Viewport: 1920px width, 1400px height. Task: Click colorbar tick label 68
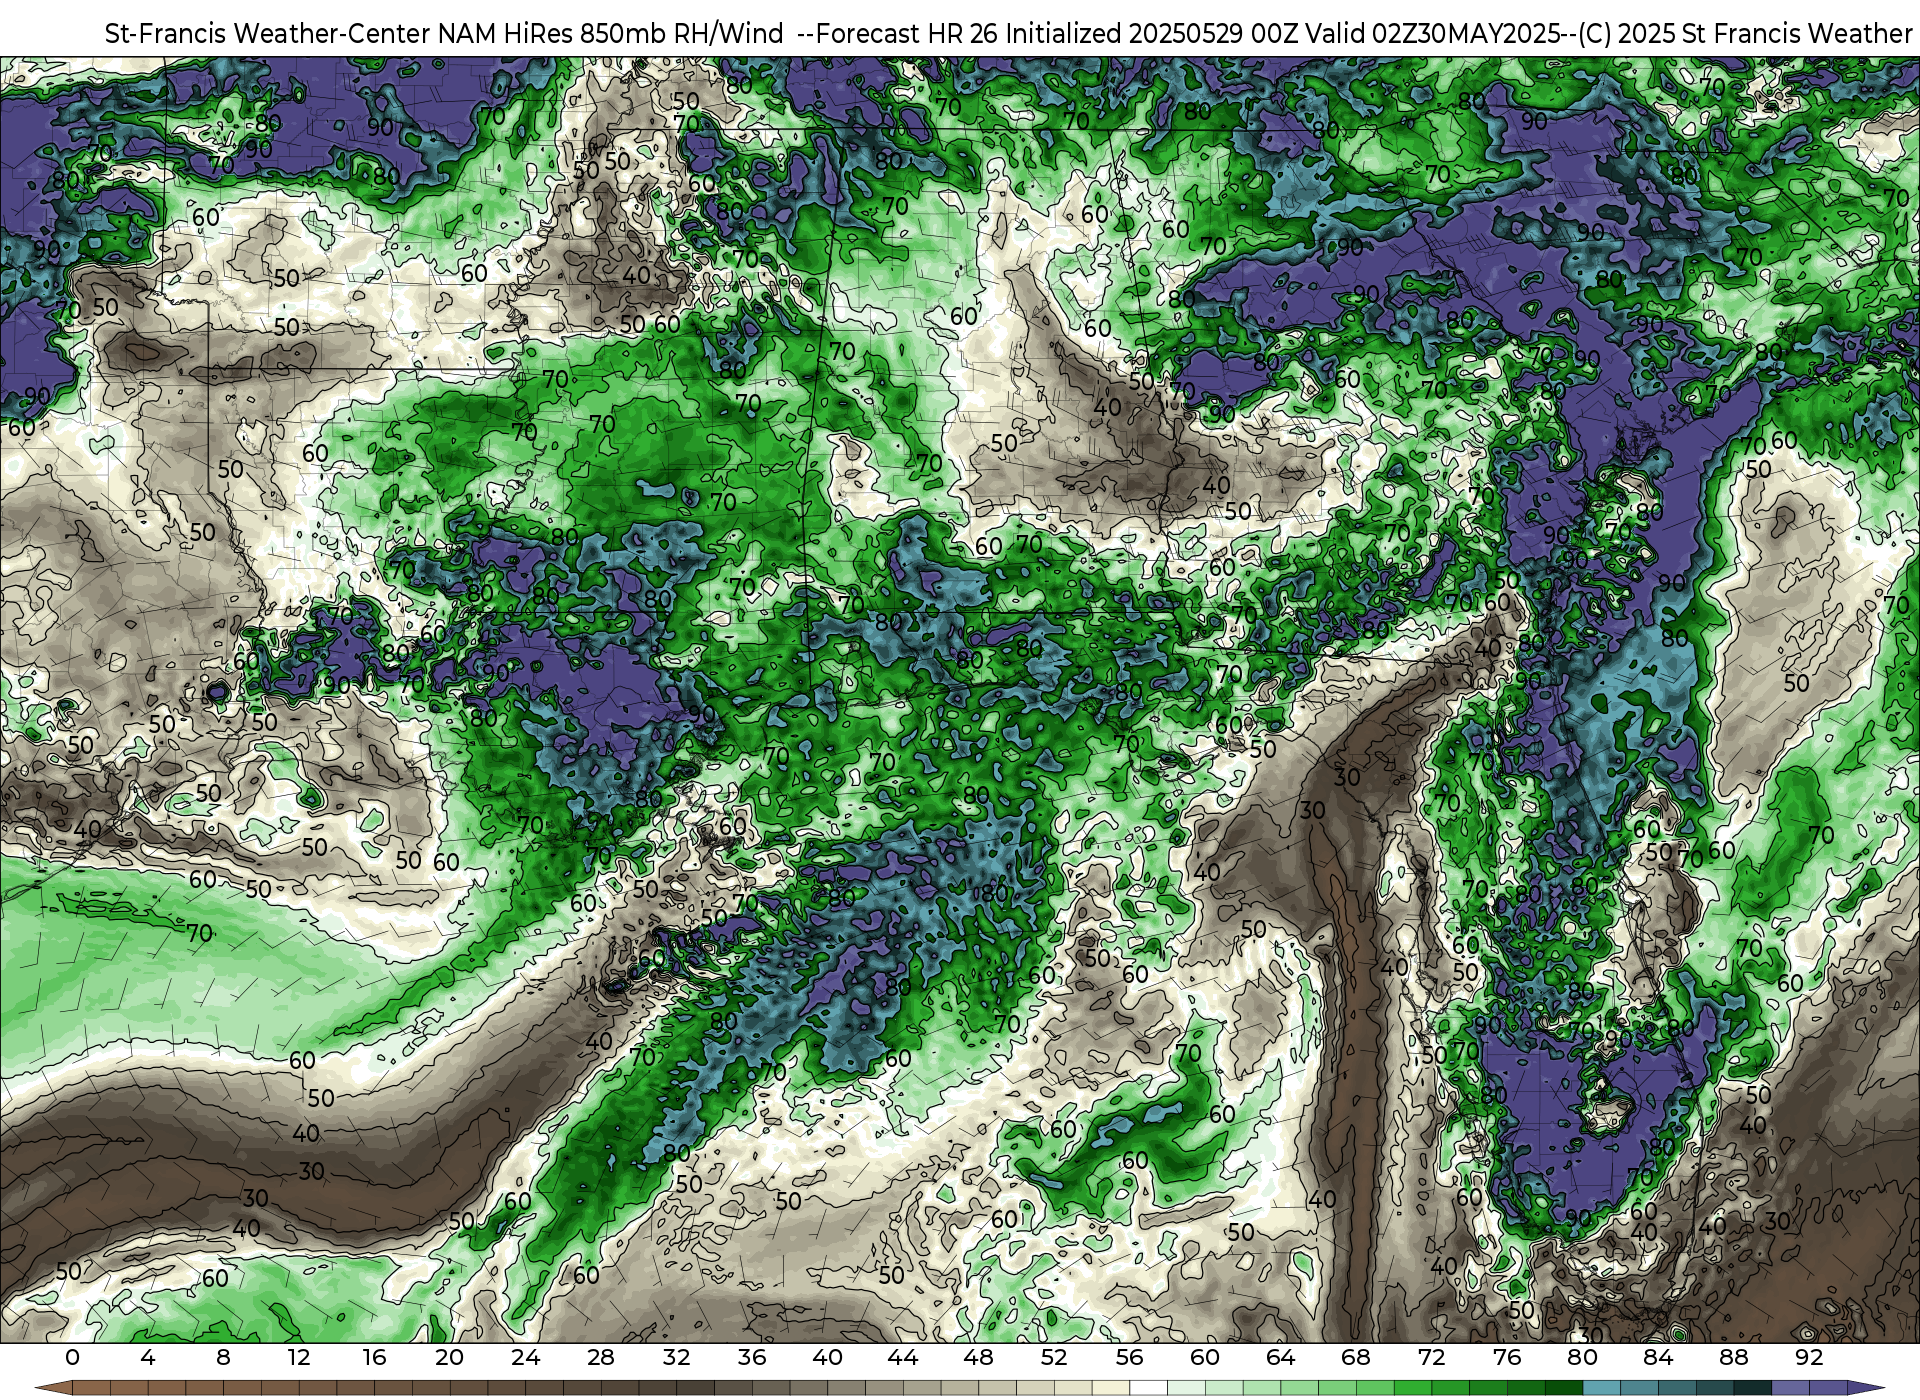click(x=1356, y=1357)
